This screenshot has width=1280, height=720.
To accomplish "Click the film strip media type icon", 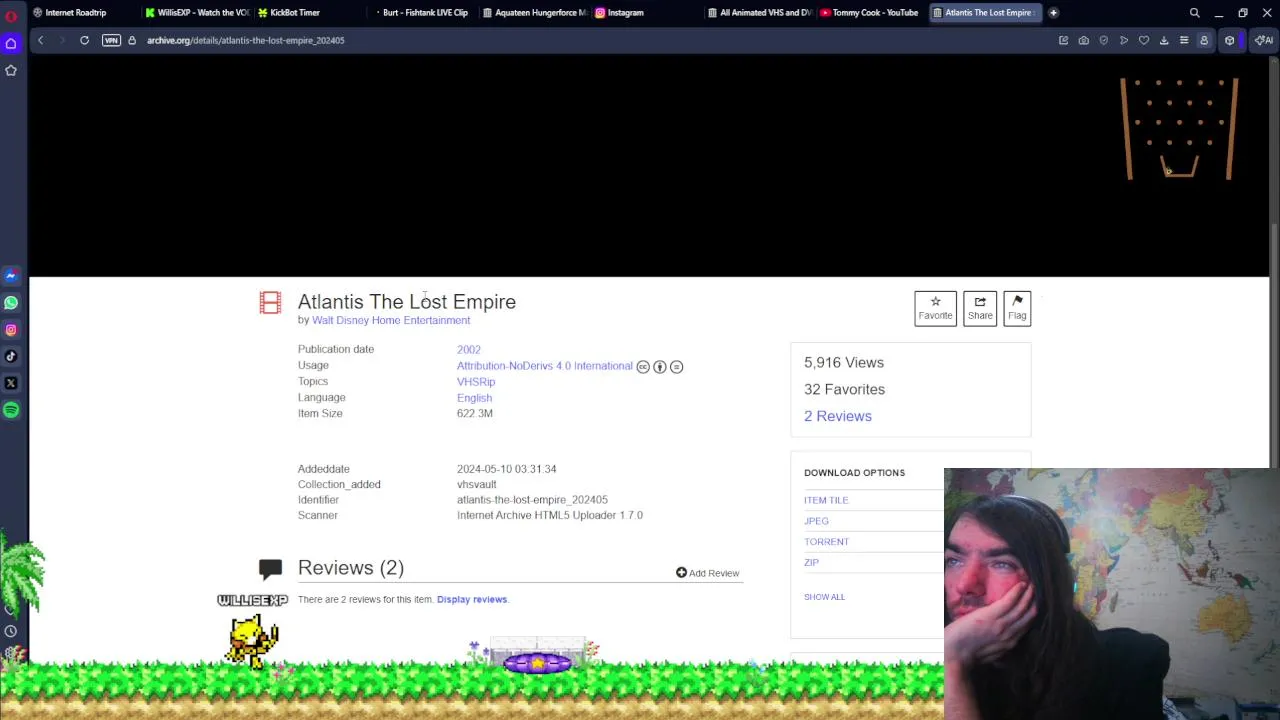I will point(270,302).
